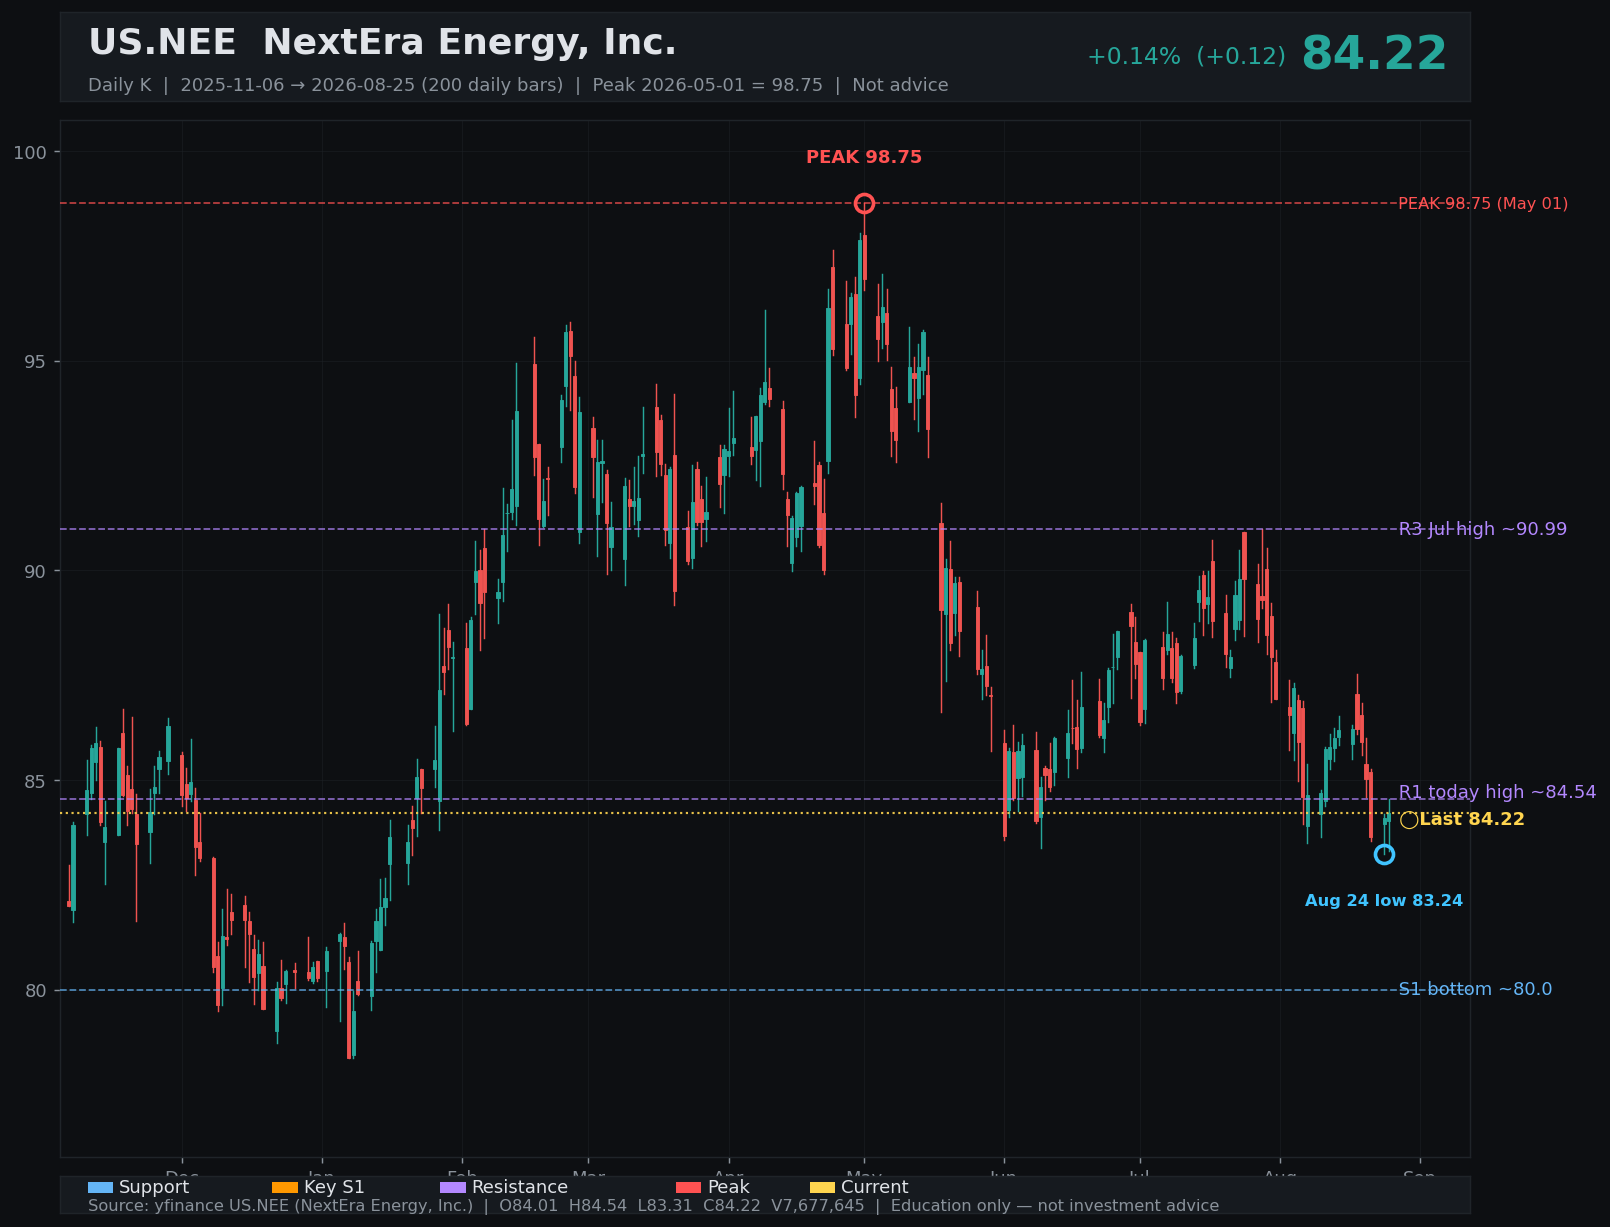Click the y-axis tick label 80

click(35, 990)
